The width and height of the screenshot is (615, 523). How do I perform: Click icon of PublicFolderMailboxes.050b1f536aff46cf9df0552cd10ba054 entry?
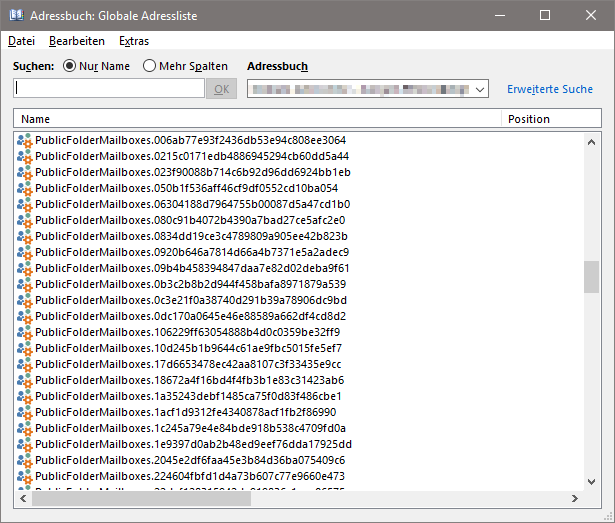coord(25,188)
